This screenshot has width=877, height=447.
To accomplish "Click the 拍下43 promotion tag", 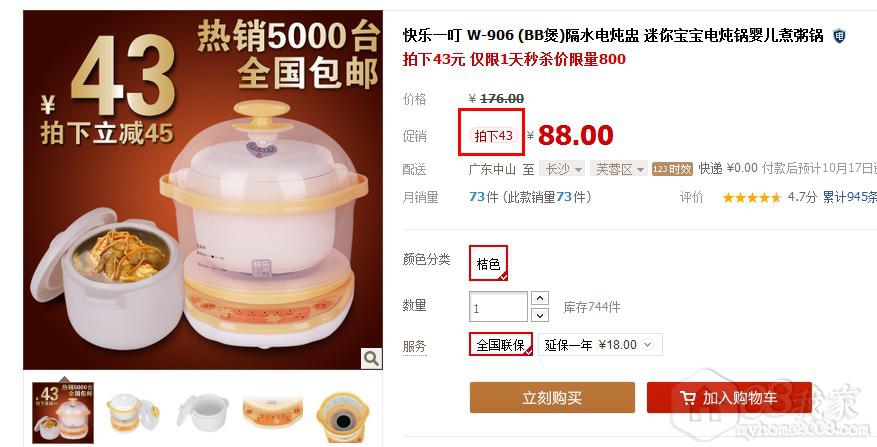I will [x=493, y=135].
